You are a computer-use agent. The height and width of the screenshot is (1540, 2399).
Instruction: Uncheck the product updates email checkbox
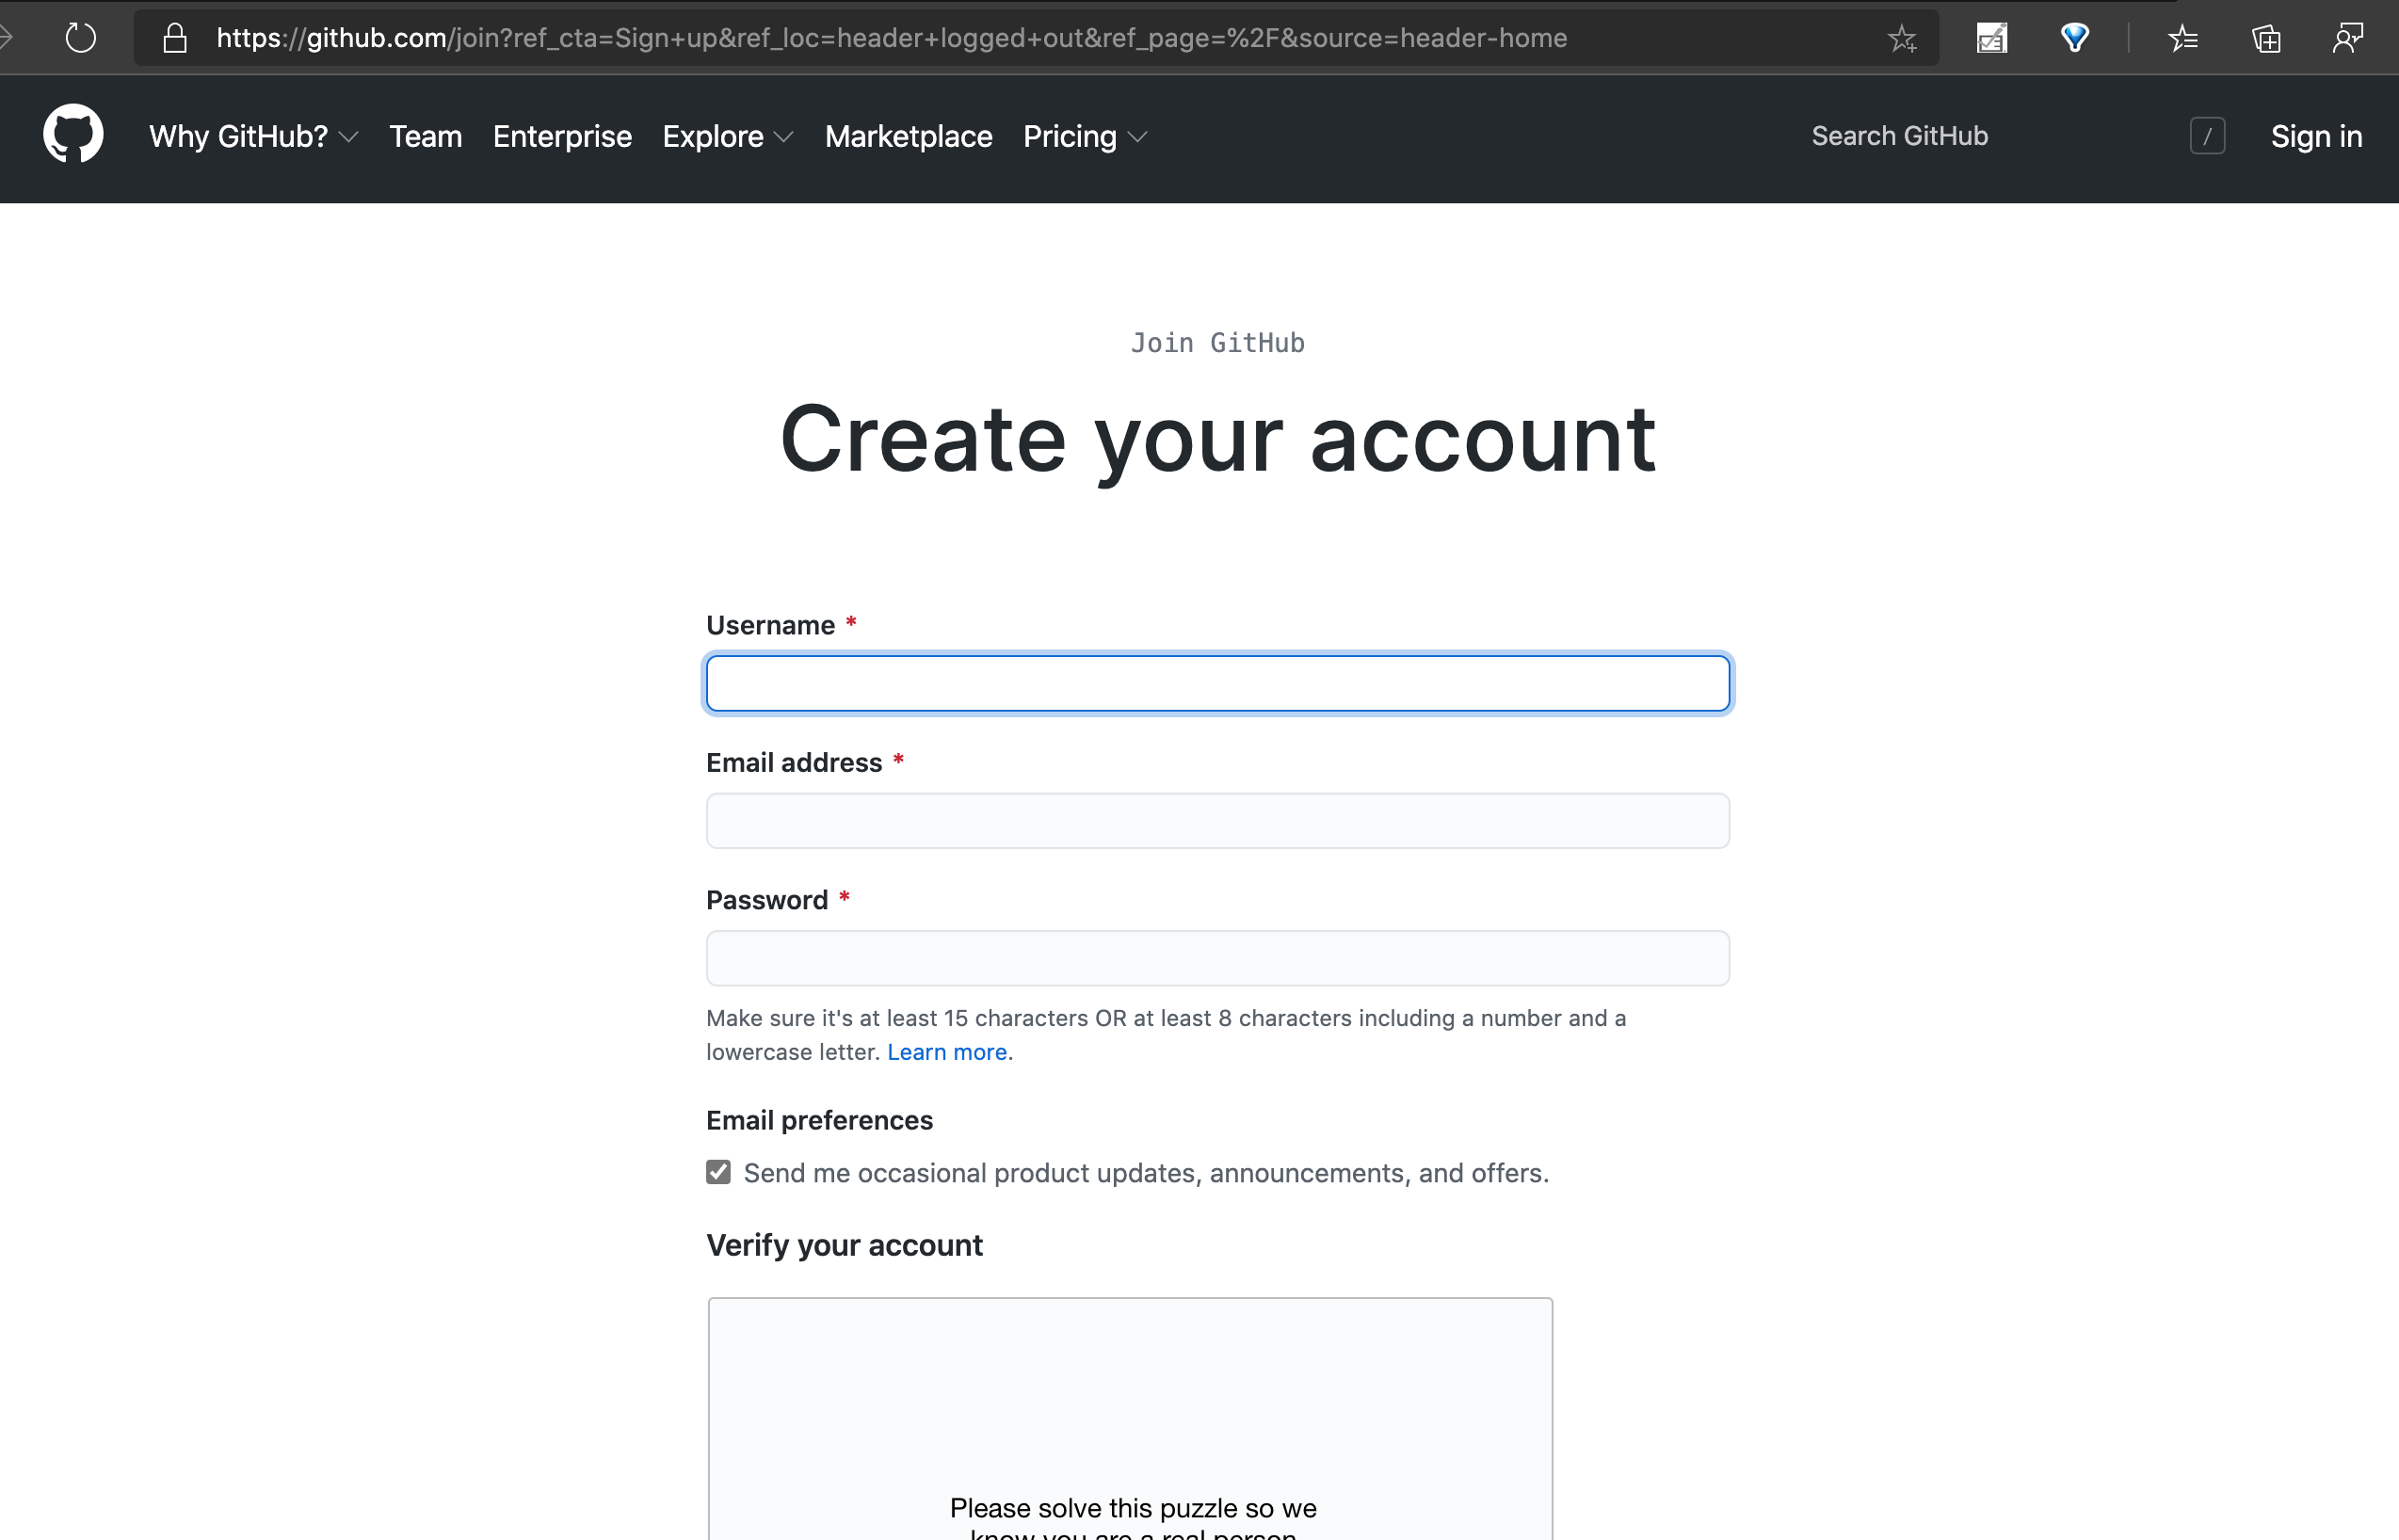[x=718, y=1172]
